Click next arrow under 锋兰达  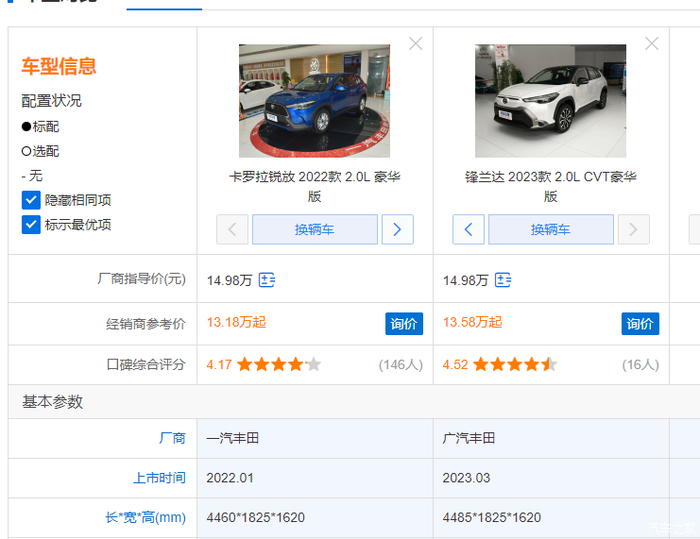tap(633, 229)
